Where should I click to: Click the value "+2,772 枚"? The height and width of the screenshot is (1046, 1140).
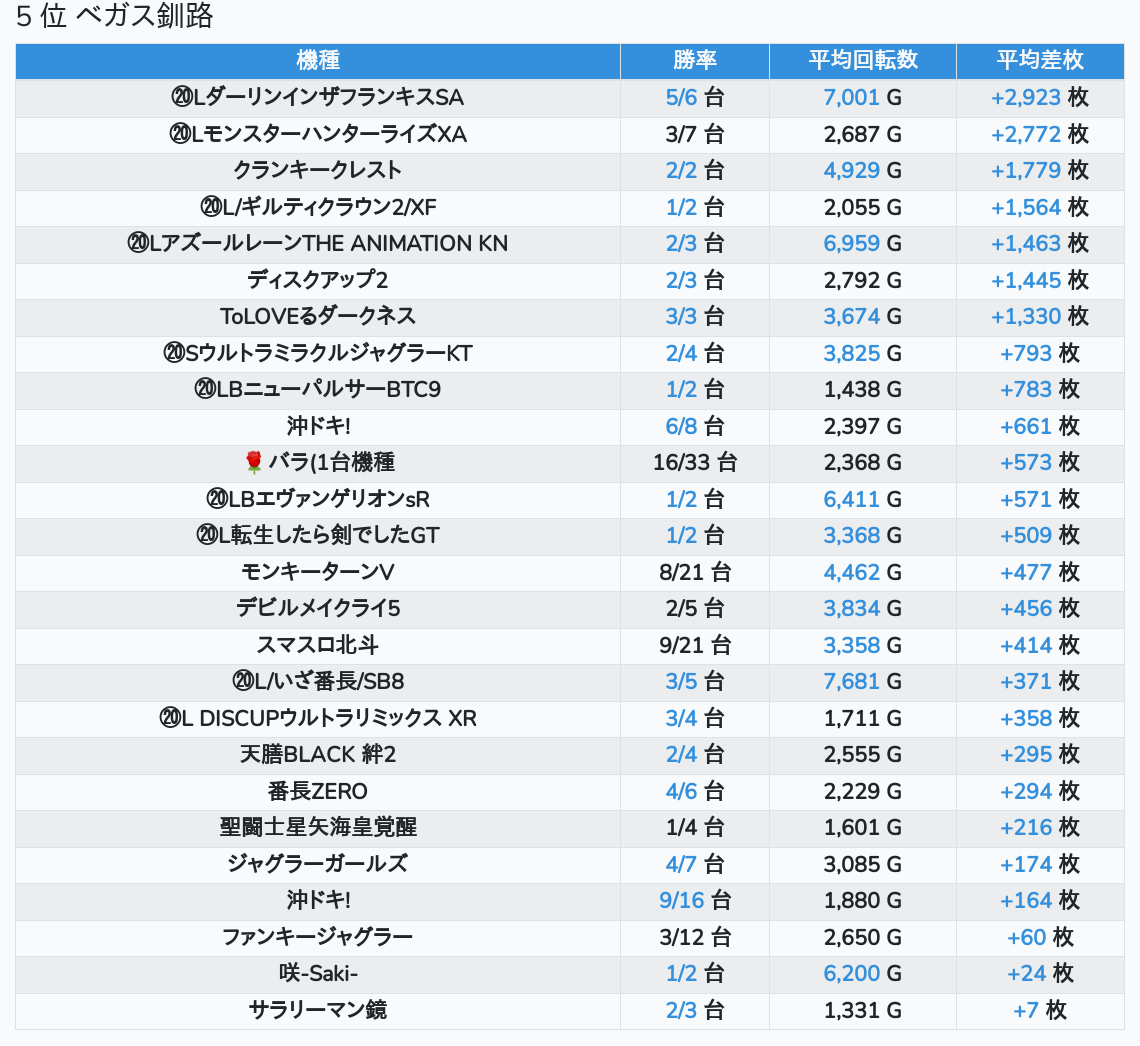(1040, 134)
